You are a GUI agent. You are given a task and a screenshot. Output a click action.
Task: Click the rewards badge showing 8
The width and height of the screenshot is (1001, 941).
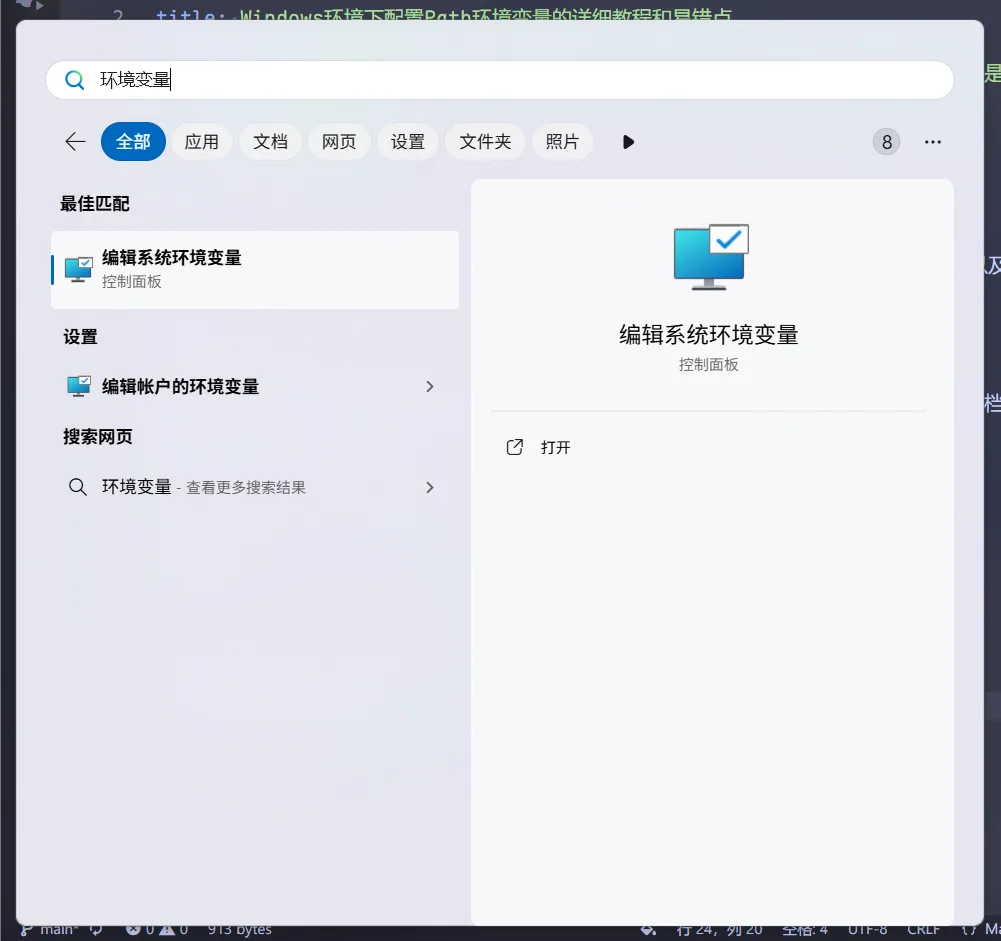click(x=886, y=142)
